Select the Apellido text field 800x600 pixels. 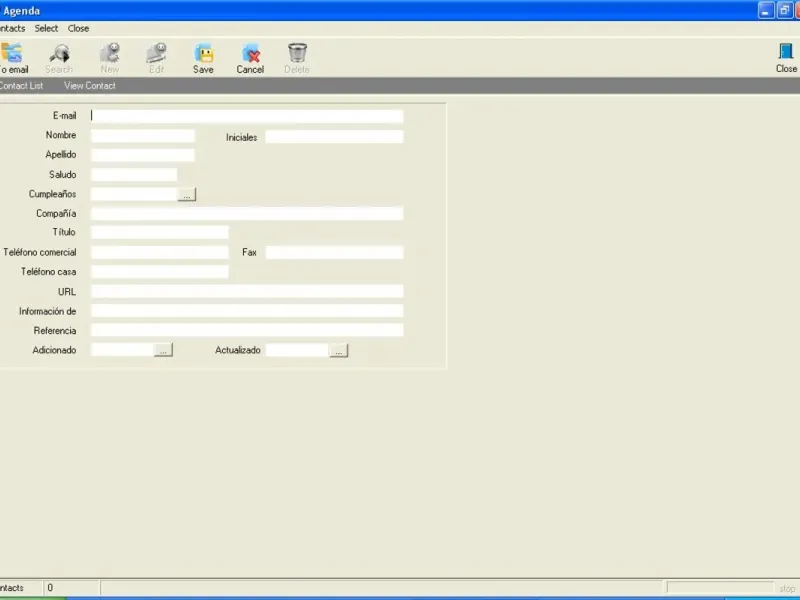[143, 155]
